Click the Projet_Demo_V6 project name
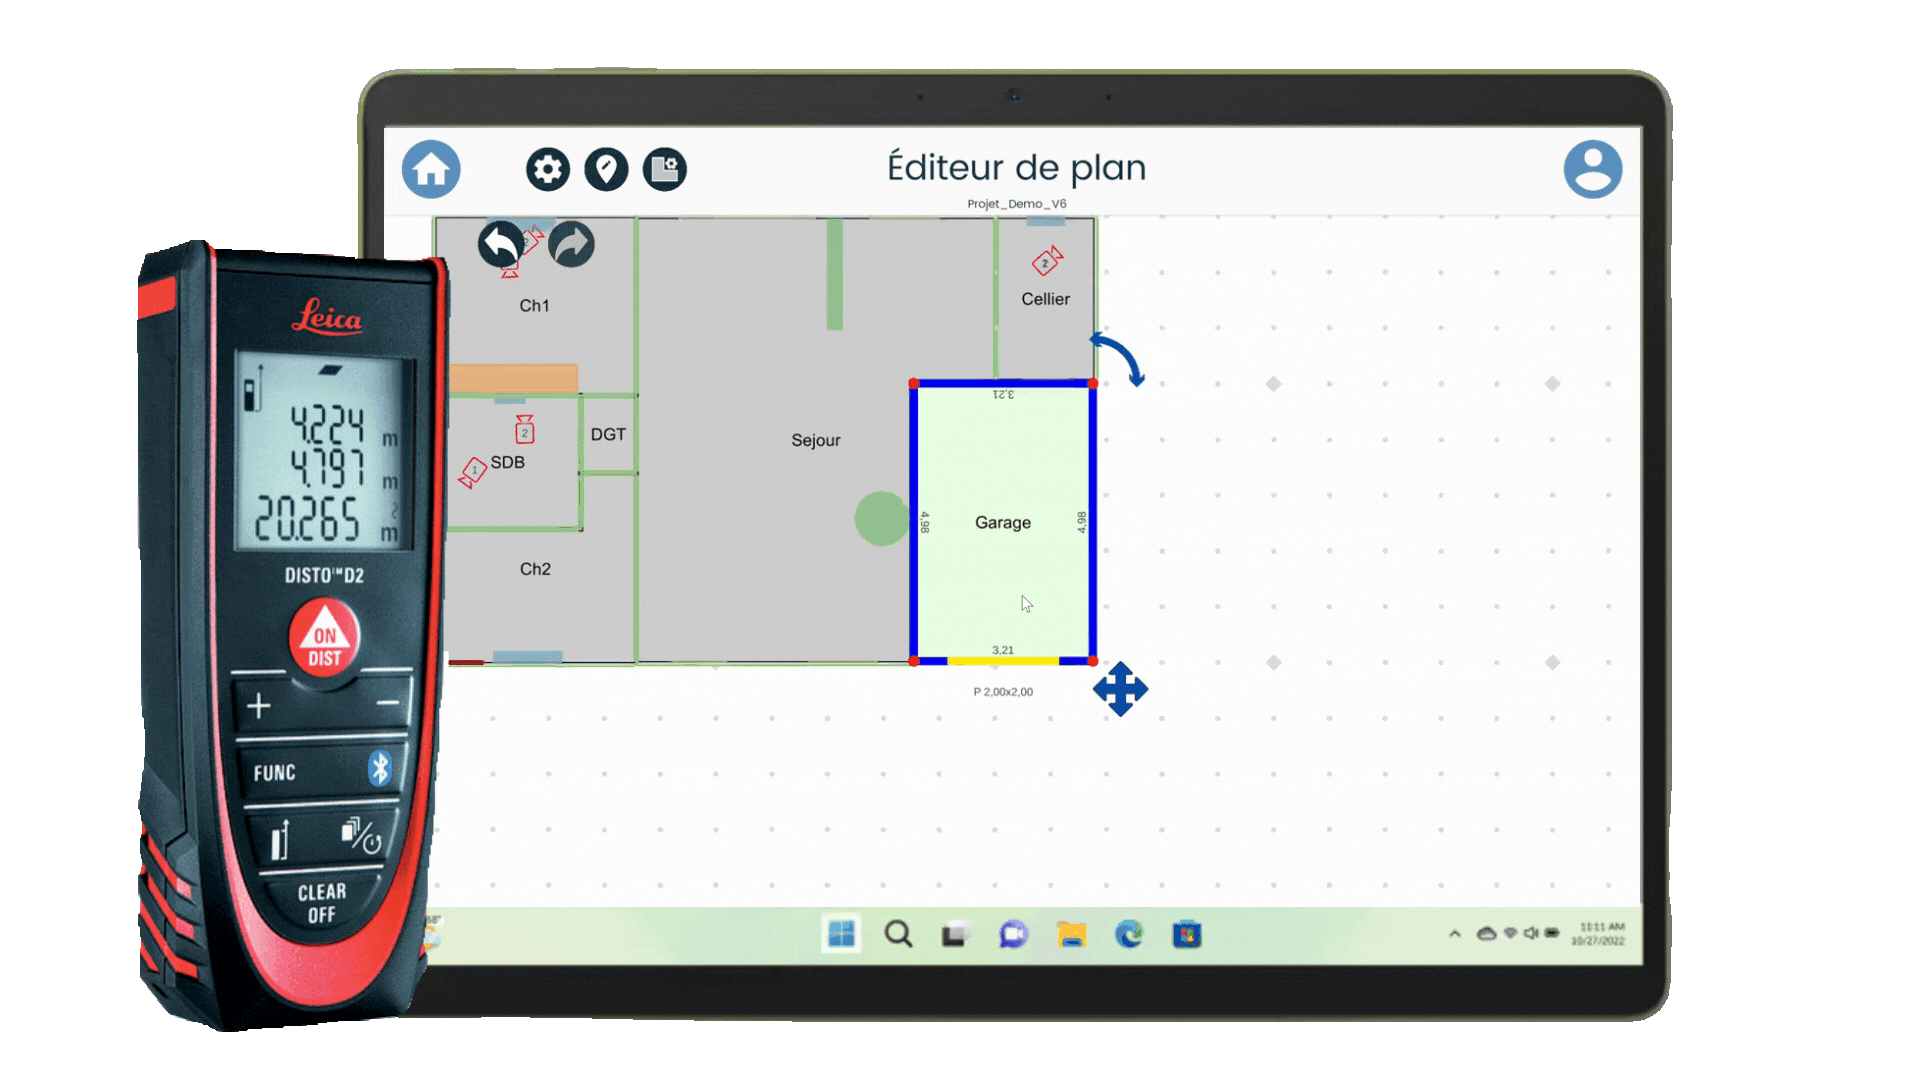Image resolution: width=1920 pixels, height=1080 pixels. click(1017, 204)
